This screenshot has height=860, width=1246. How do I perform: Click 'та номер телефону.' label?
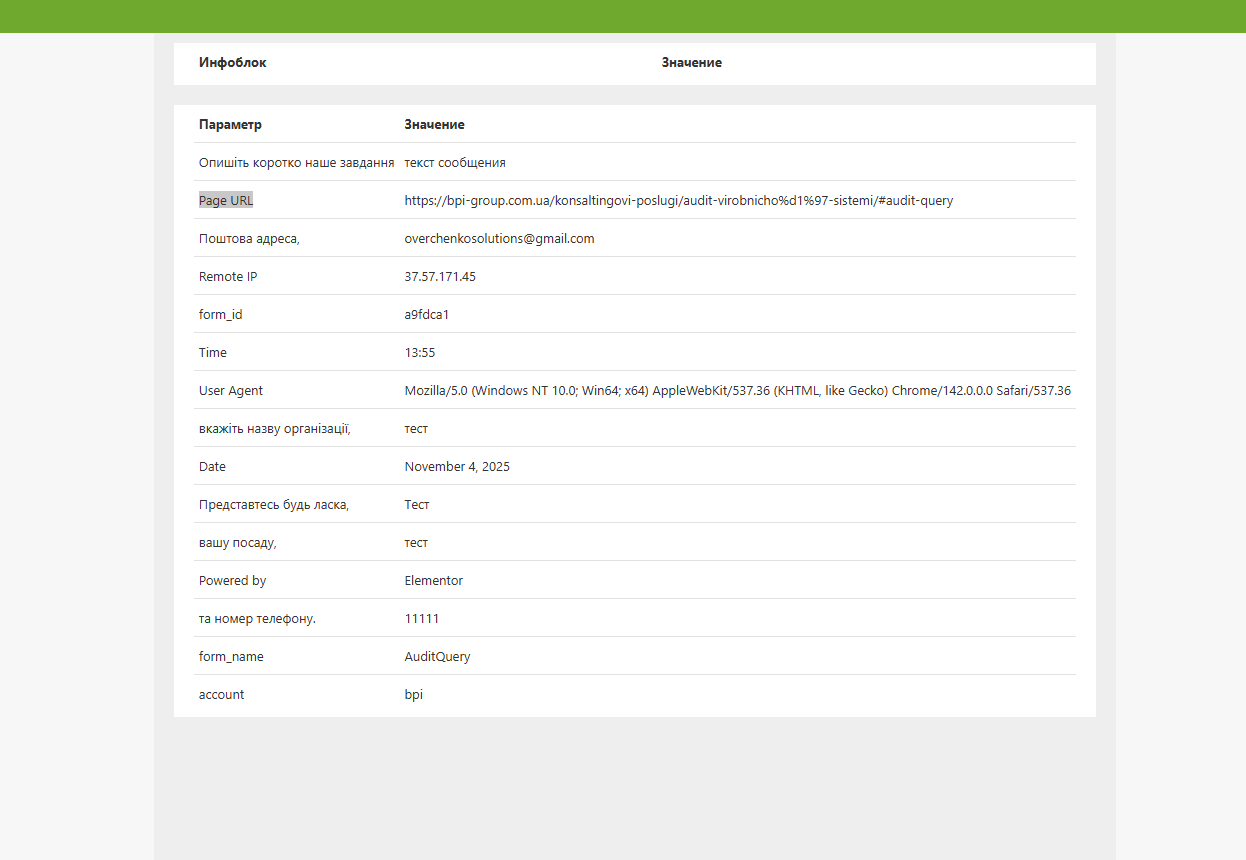(257, 619)
